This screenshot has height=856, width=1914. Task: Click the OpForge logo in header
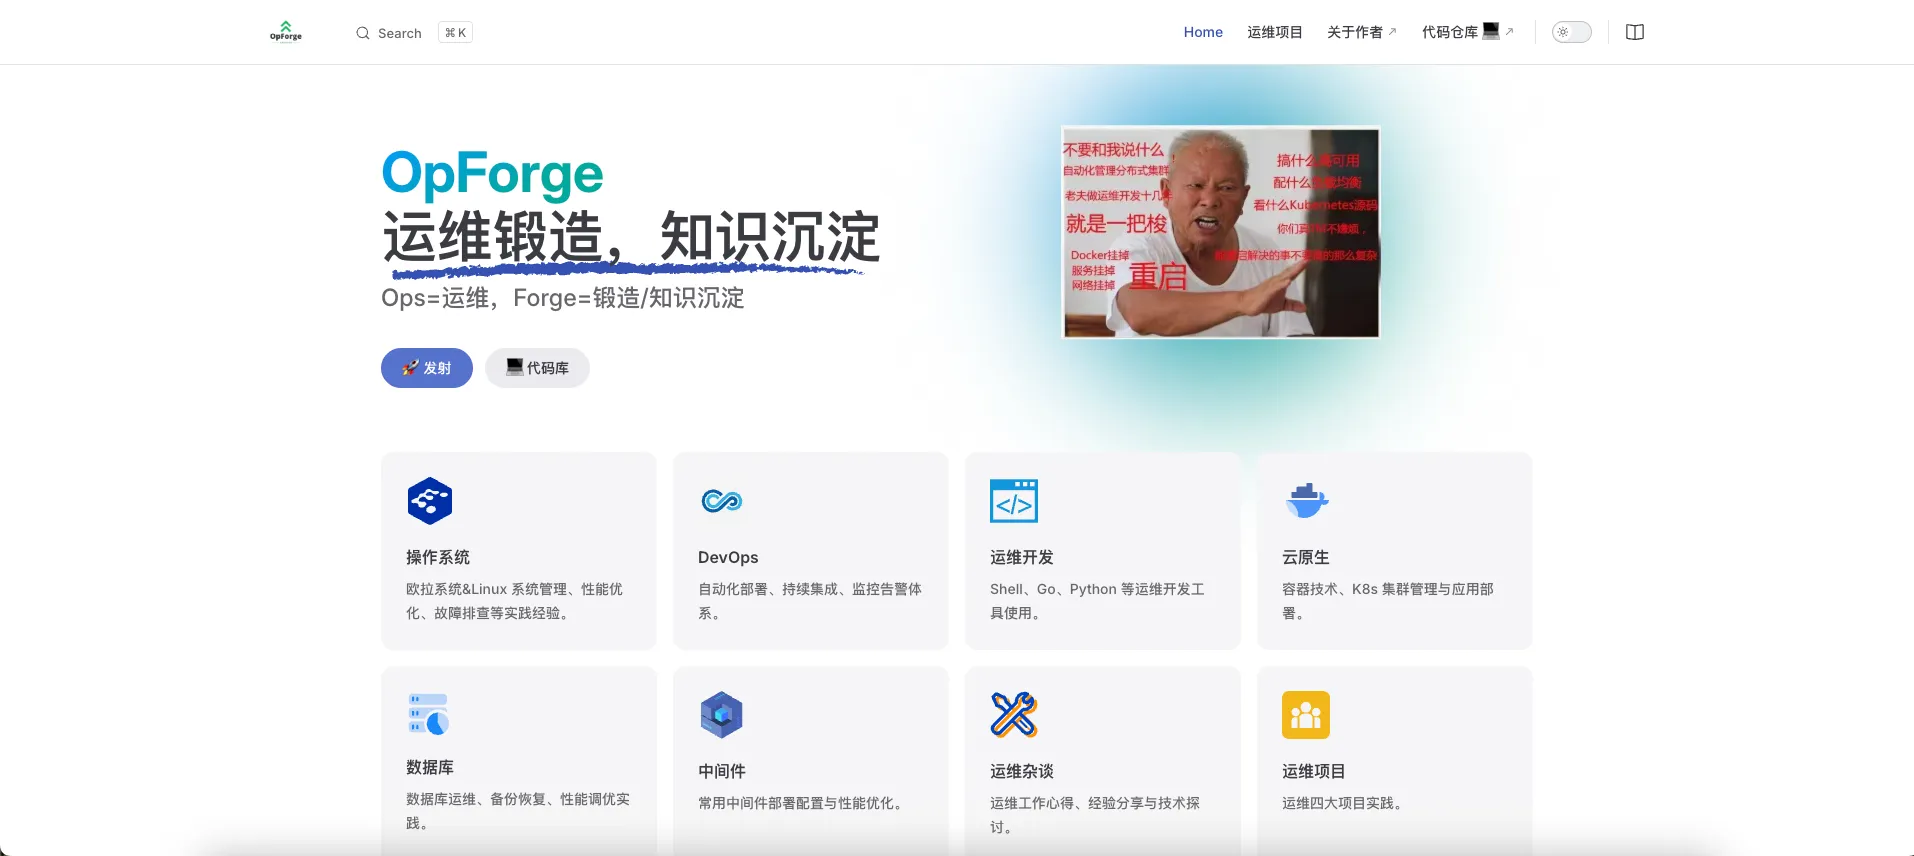tap(285, 32)
